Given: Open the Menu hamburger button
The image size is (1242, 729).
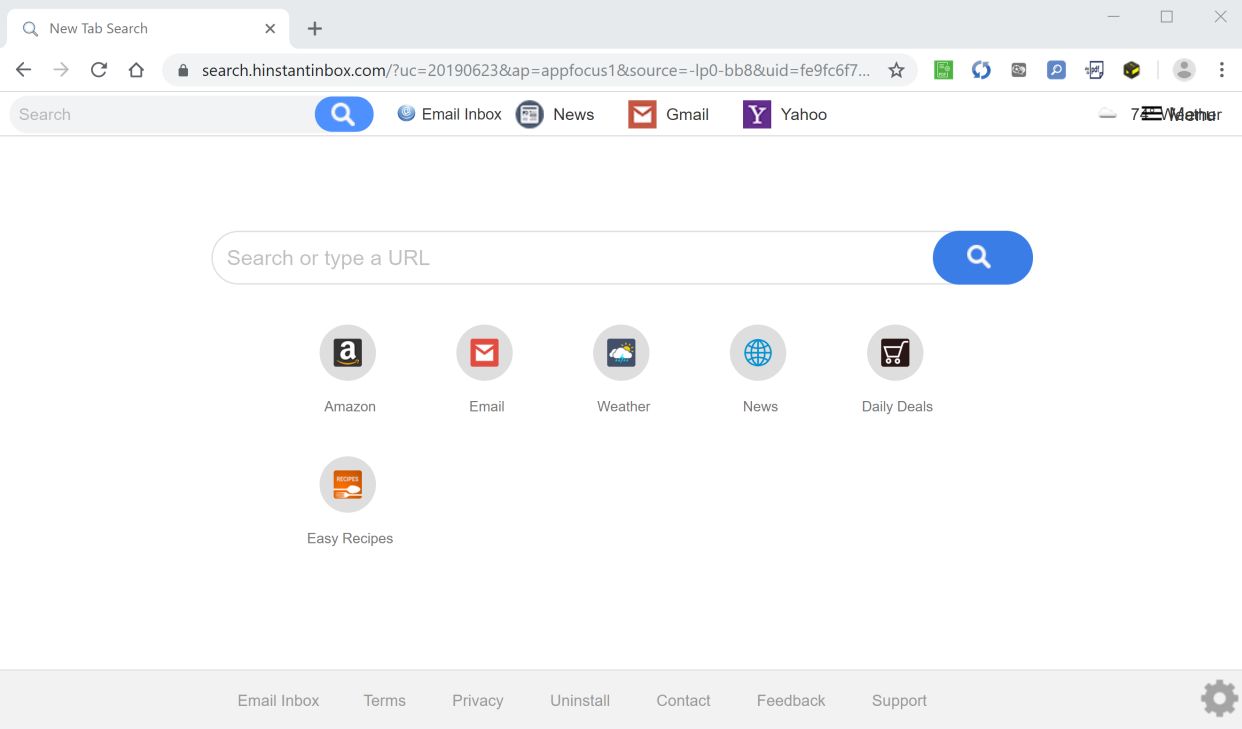Looking at the screenshot, I should (1180, 114).
